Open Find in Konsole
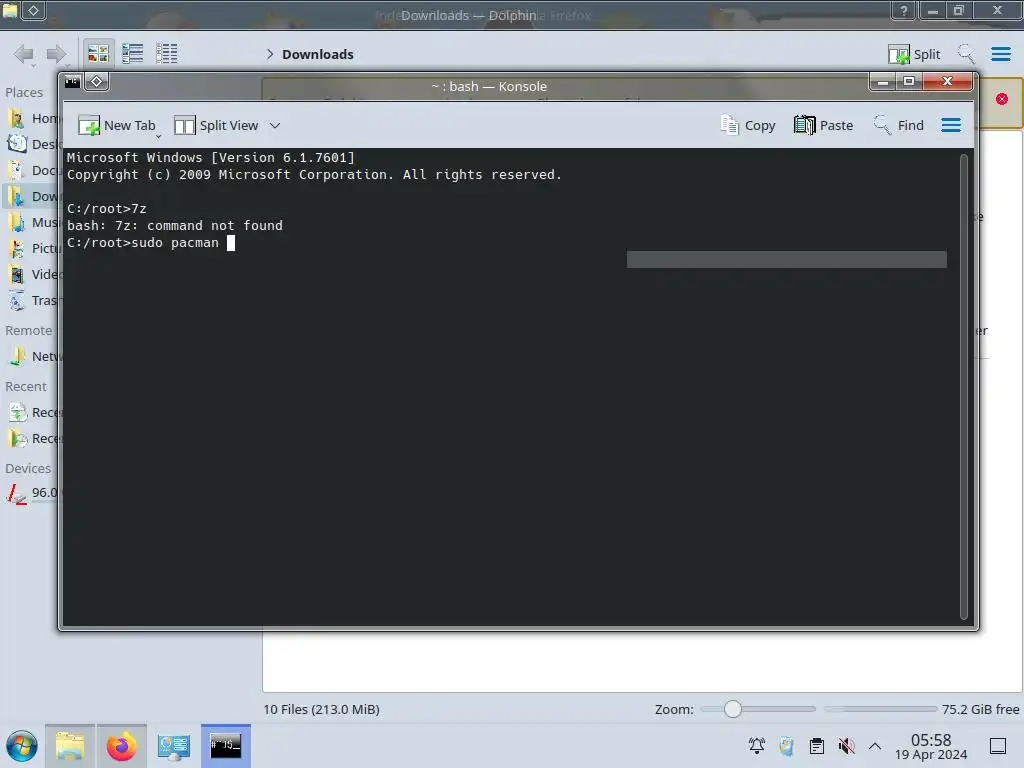Screen dimensions: 1024x768 click(899, 125)
